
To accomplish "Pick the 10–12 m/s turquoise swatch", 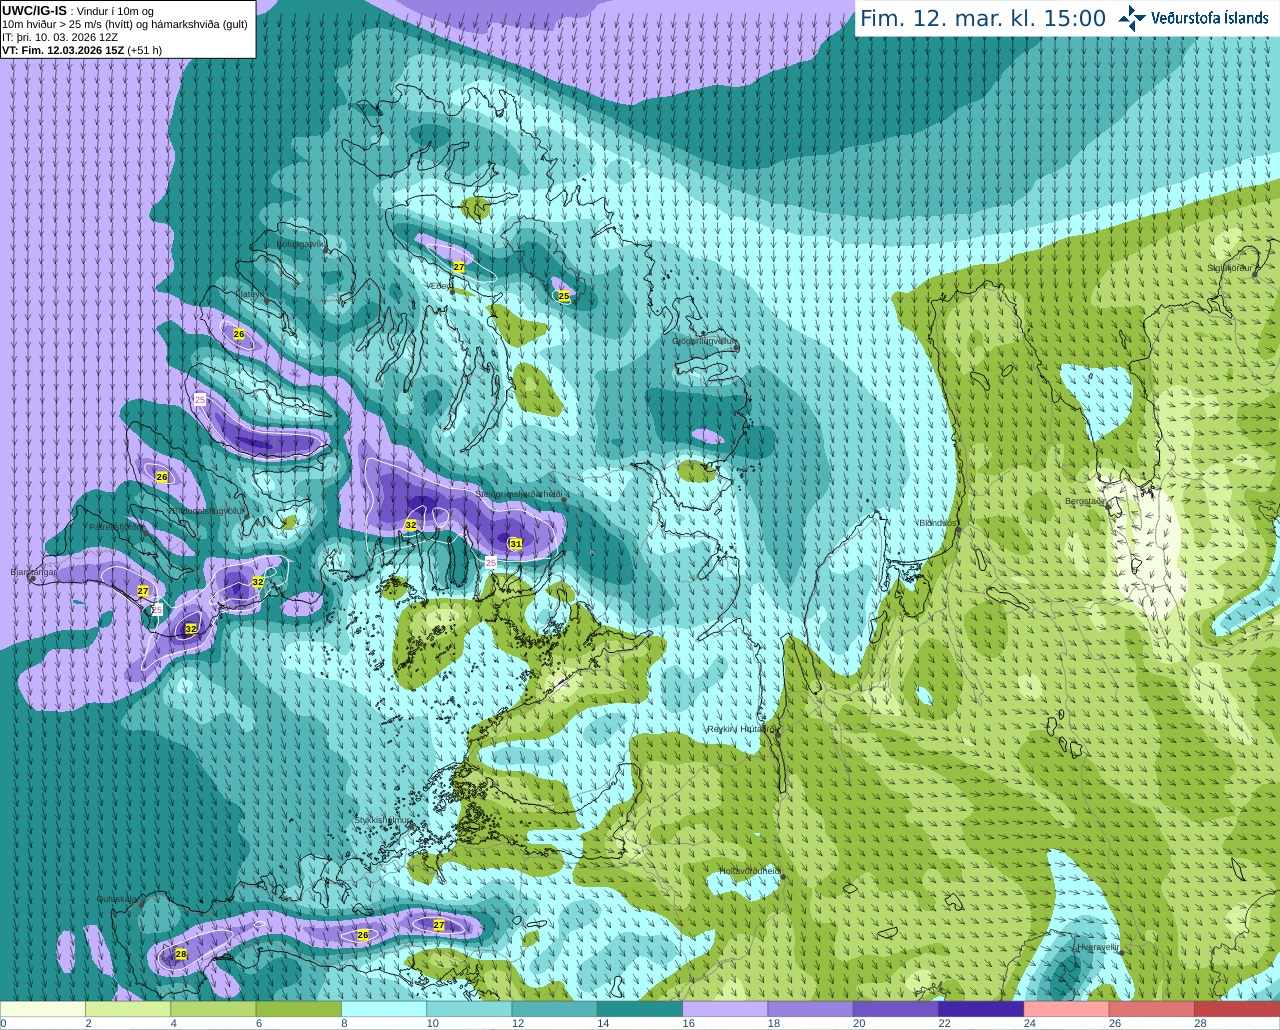I will [x=469, y=1008].
